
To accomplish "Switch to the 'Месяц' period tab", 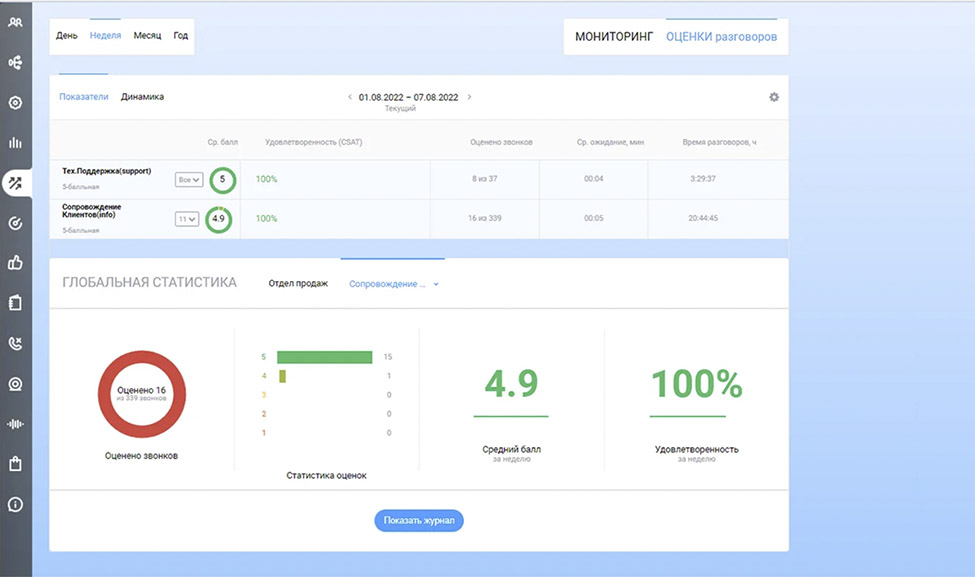I will (x=147, y=35).
